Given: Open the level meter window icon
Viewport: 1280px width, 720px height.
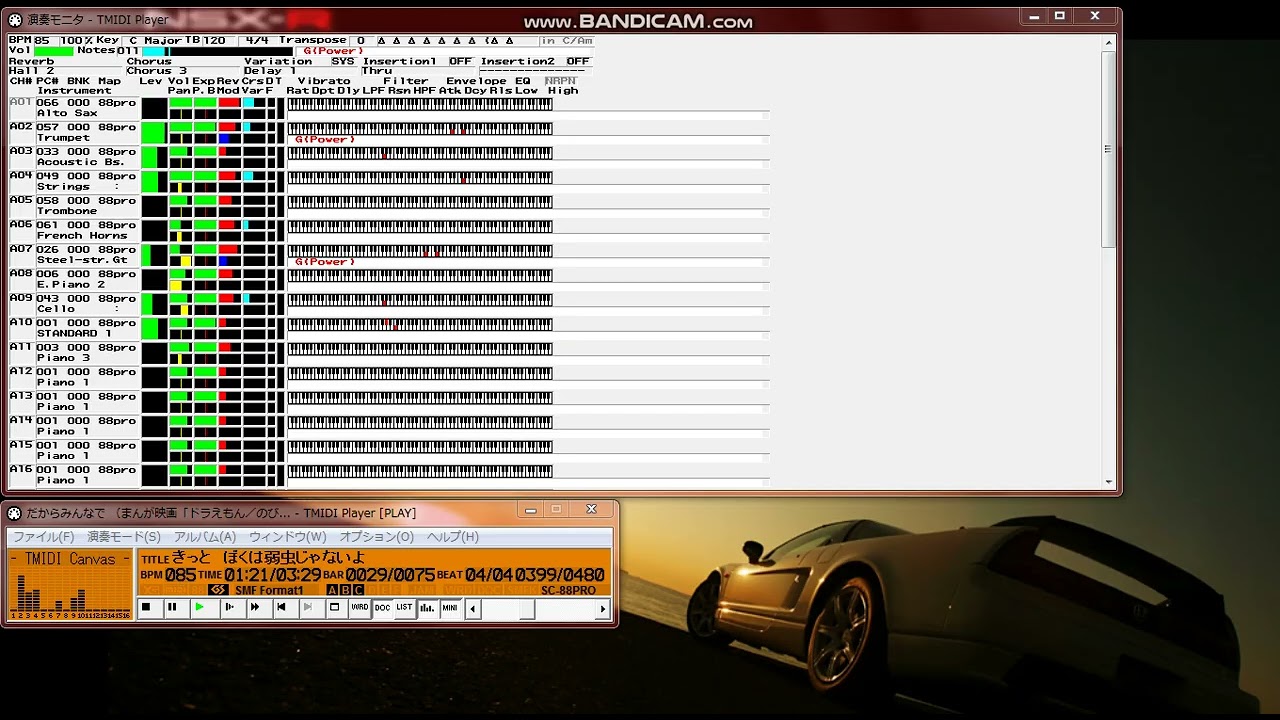Looking at the screenshot, I should point(428,607).
